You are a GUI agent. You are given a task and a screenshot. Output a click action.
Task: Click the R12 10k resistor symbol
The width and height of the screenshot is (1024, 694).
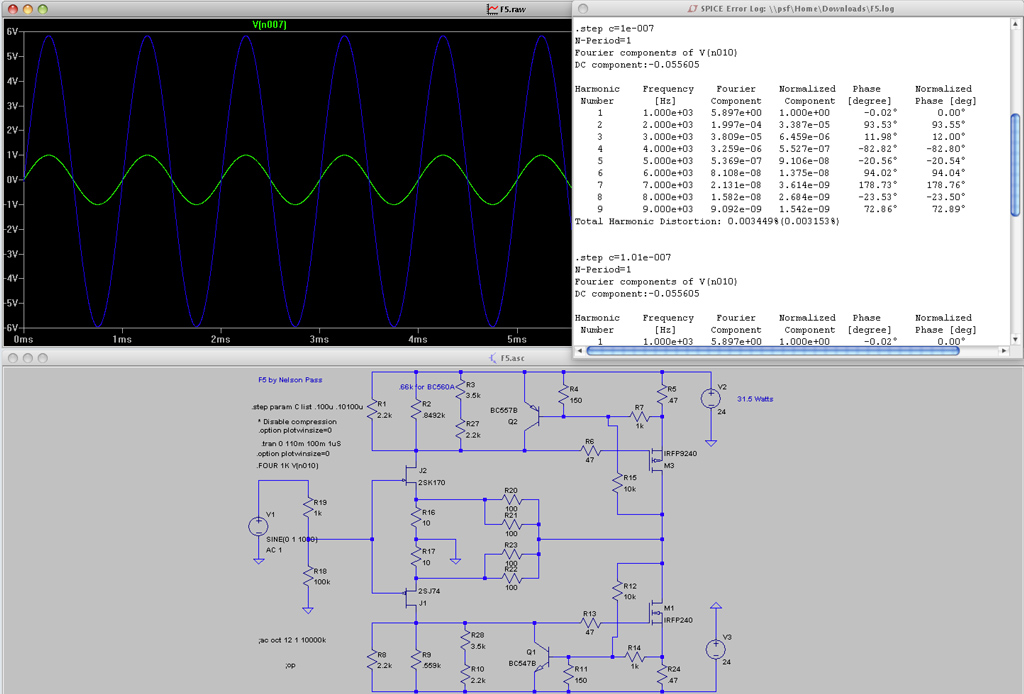pos(617,591)
